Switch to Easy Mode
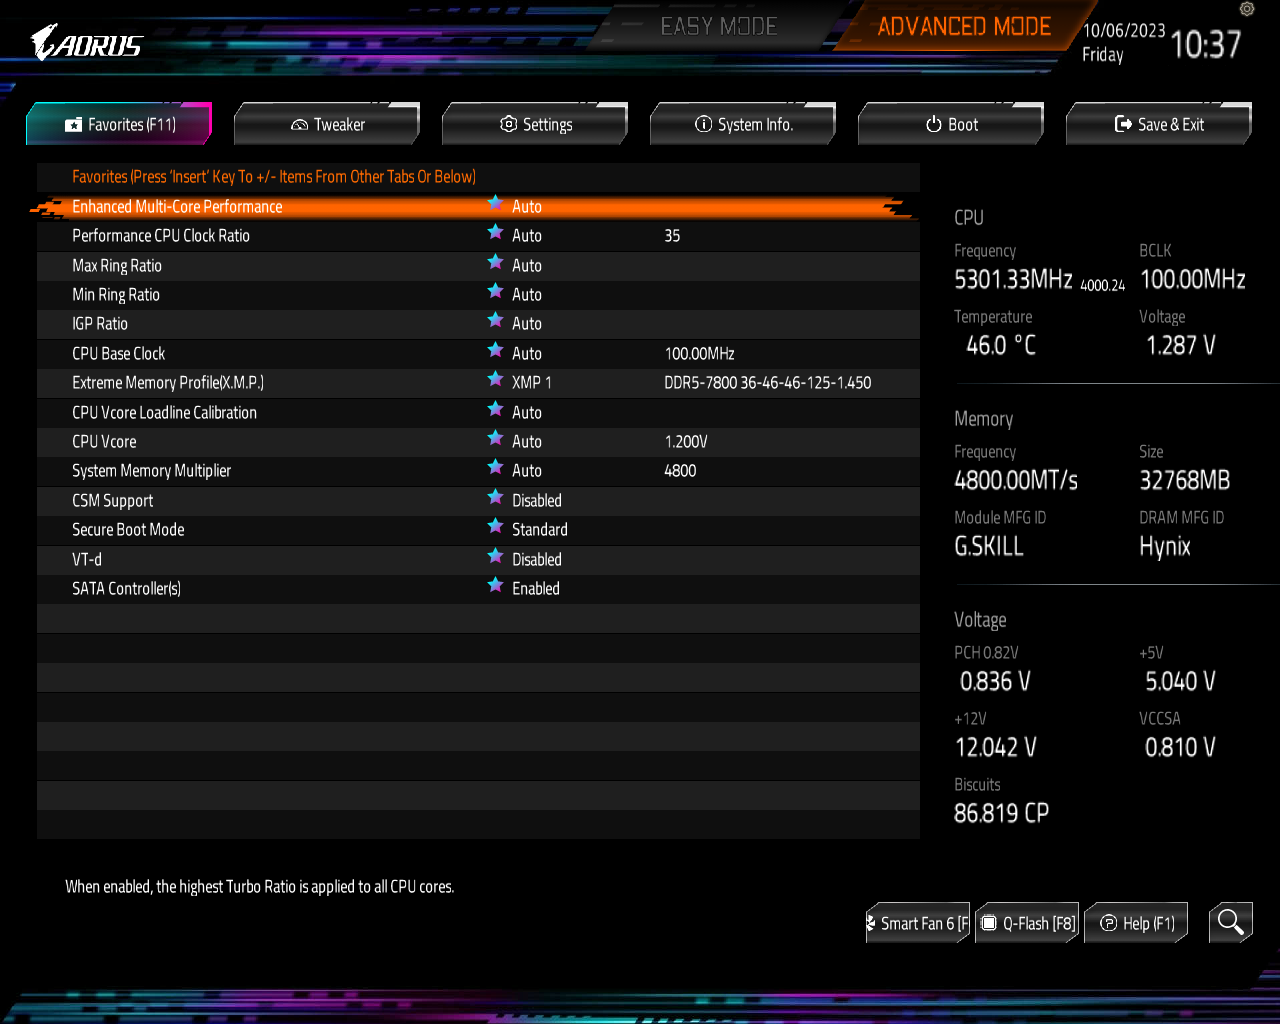Image resolution: width=1280 pixels, height=1024 pixels. (x=719, y=27)
